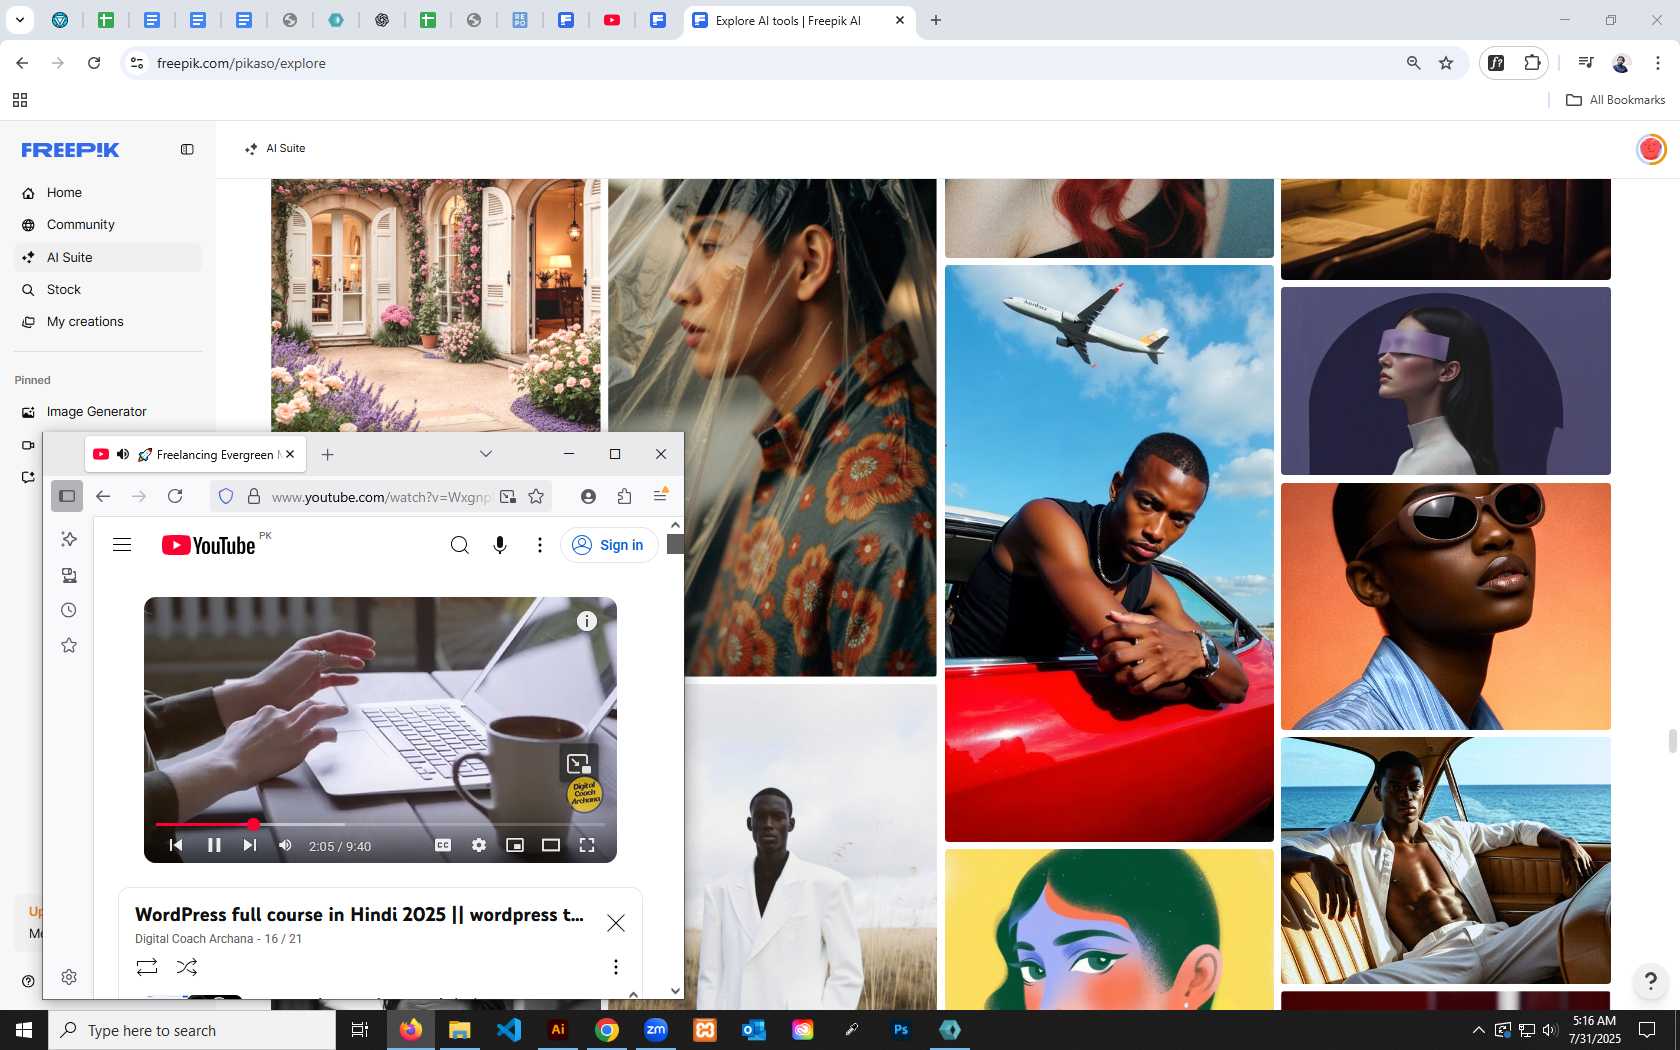Open Firefox account icon
This screenshot has height=1050, width=1680.
pyautogui.click(x=588, y=496)
